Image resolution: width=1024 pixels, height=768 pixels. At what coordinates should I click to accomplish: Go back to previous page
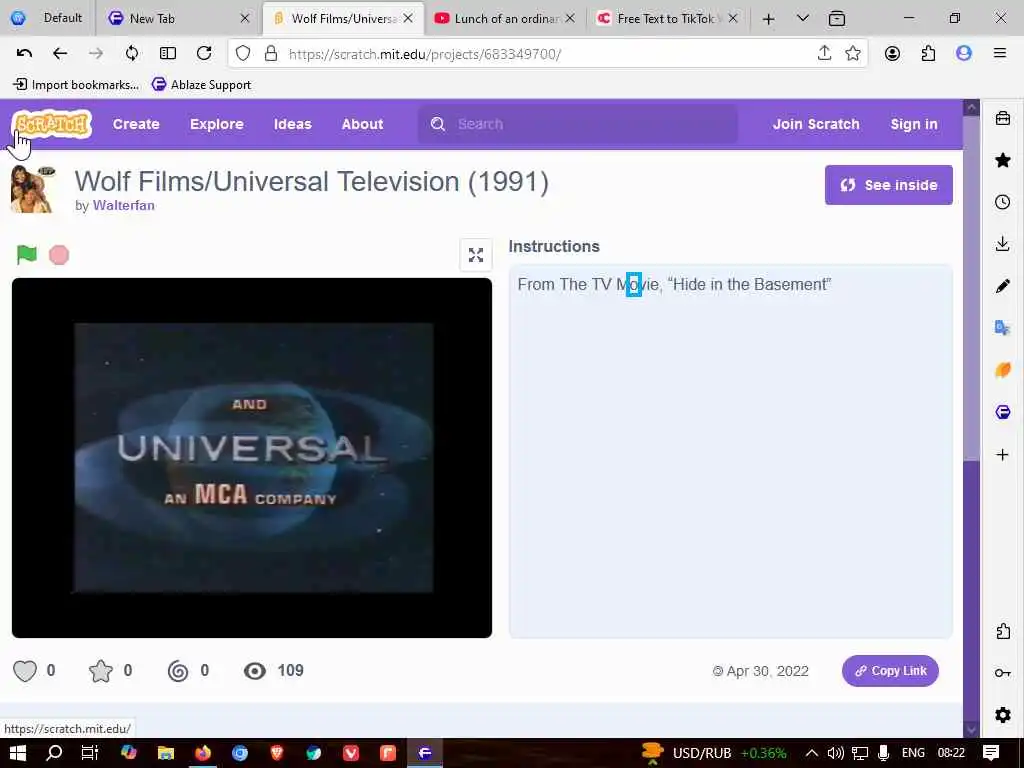tap(60, 54)
